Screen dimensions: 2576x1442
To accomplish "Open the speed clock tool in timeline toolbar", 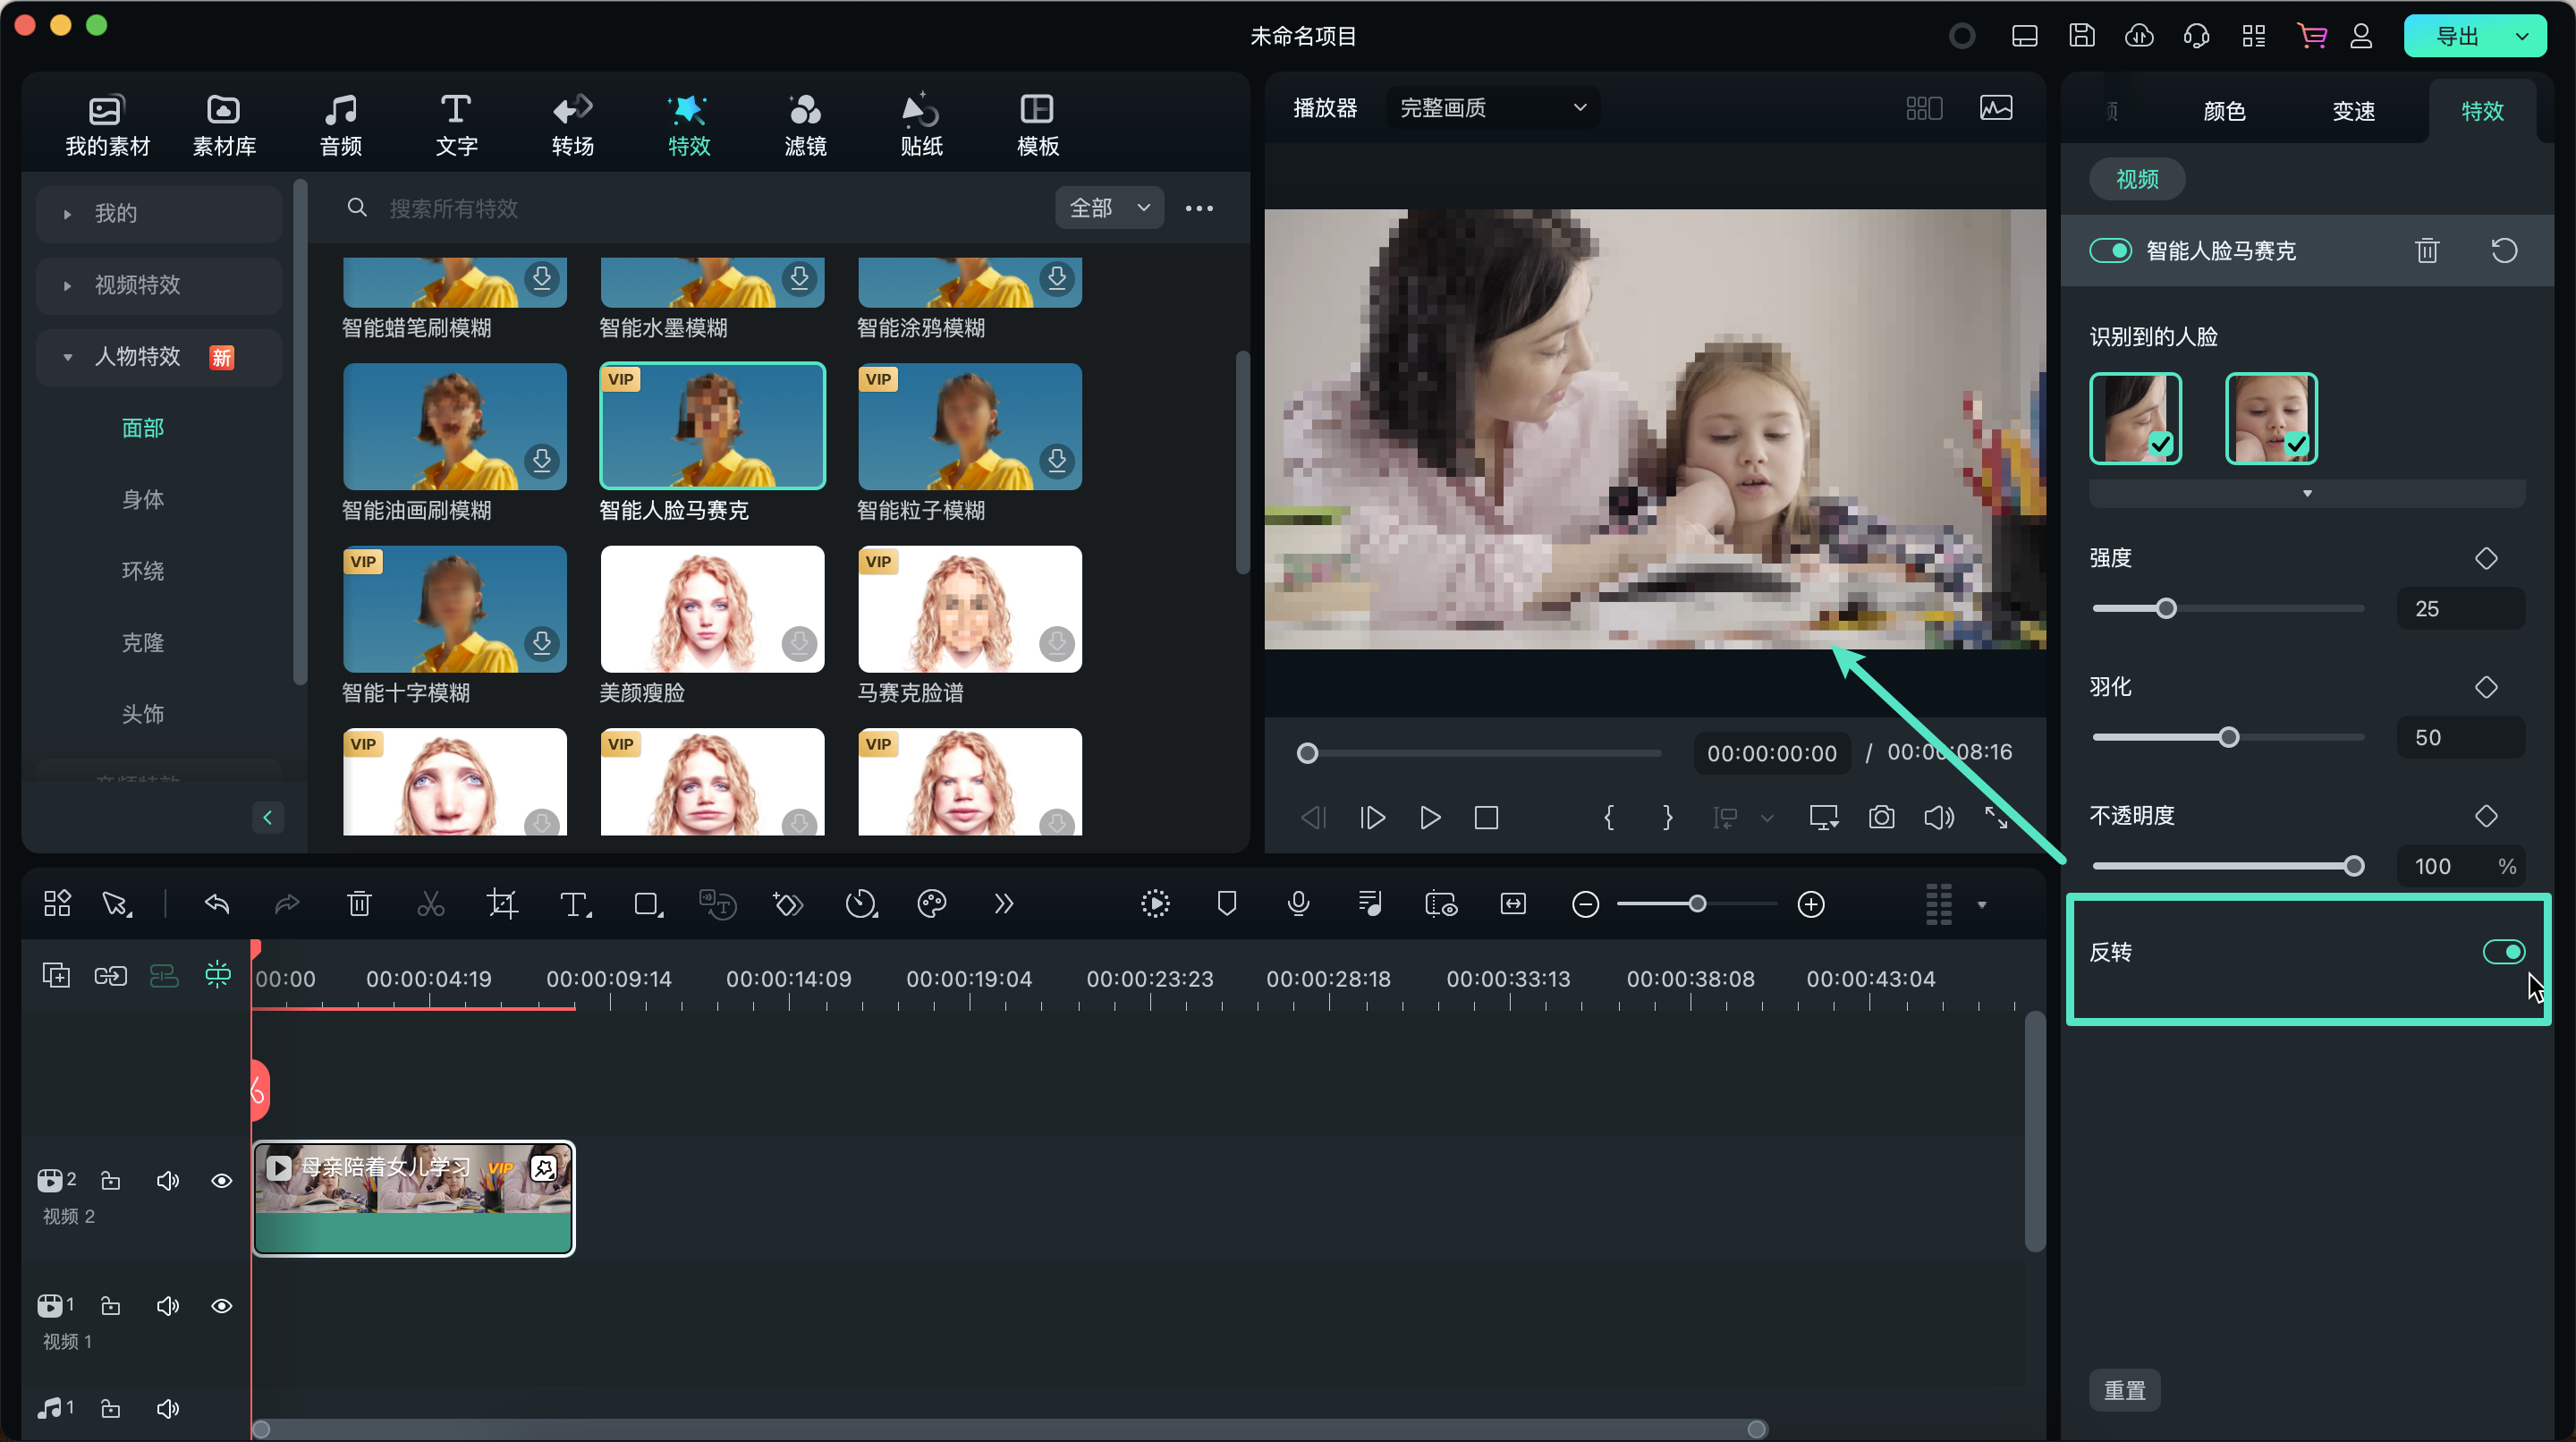I will (861, 904).
